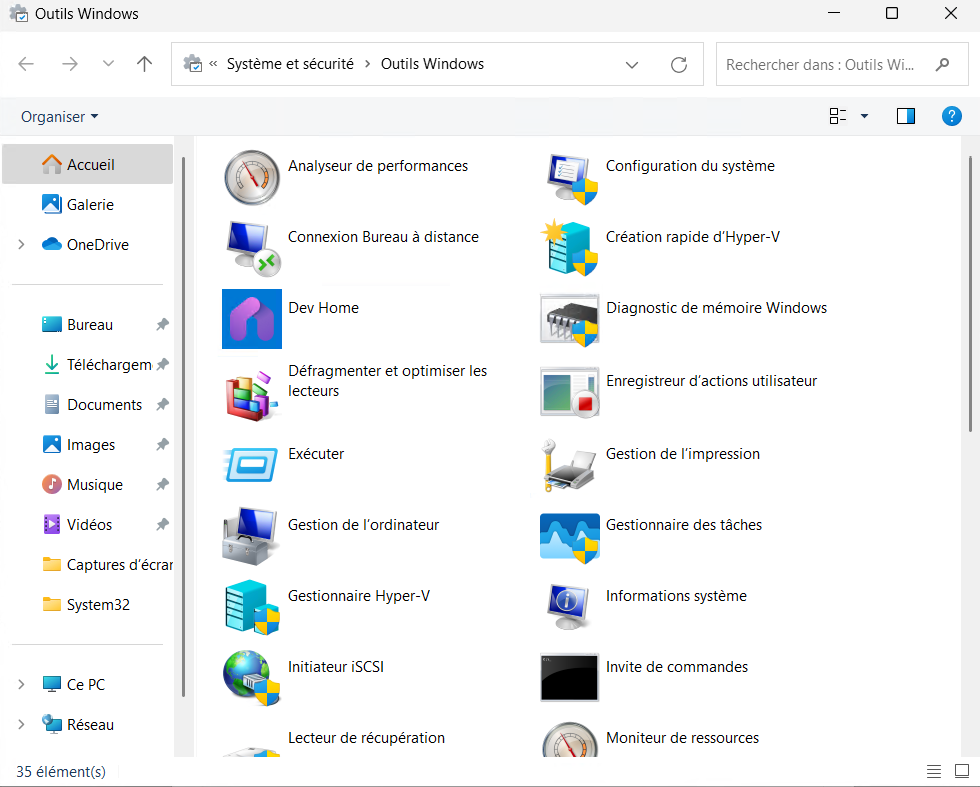The height and width of the screenshot is (787, 980).
Task: Open the Invite de commandes icon
Action: click(x=569, y=678)
